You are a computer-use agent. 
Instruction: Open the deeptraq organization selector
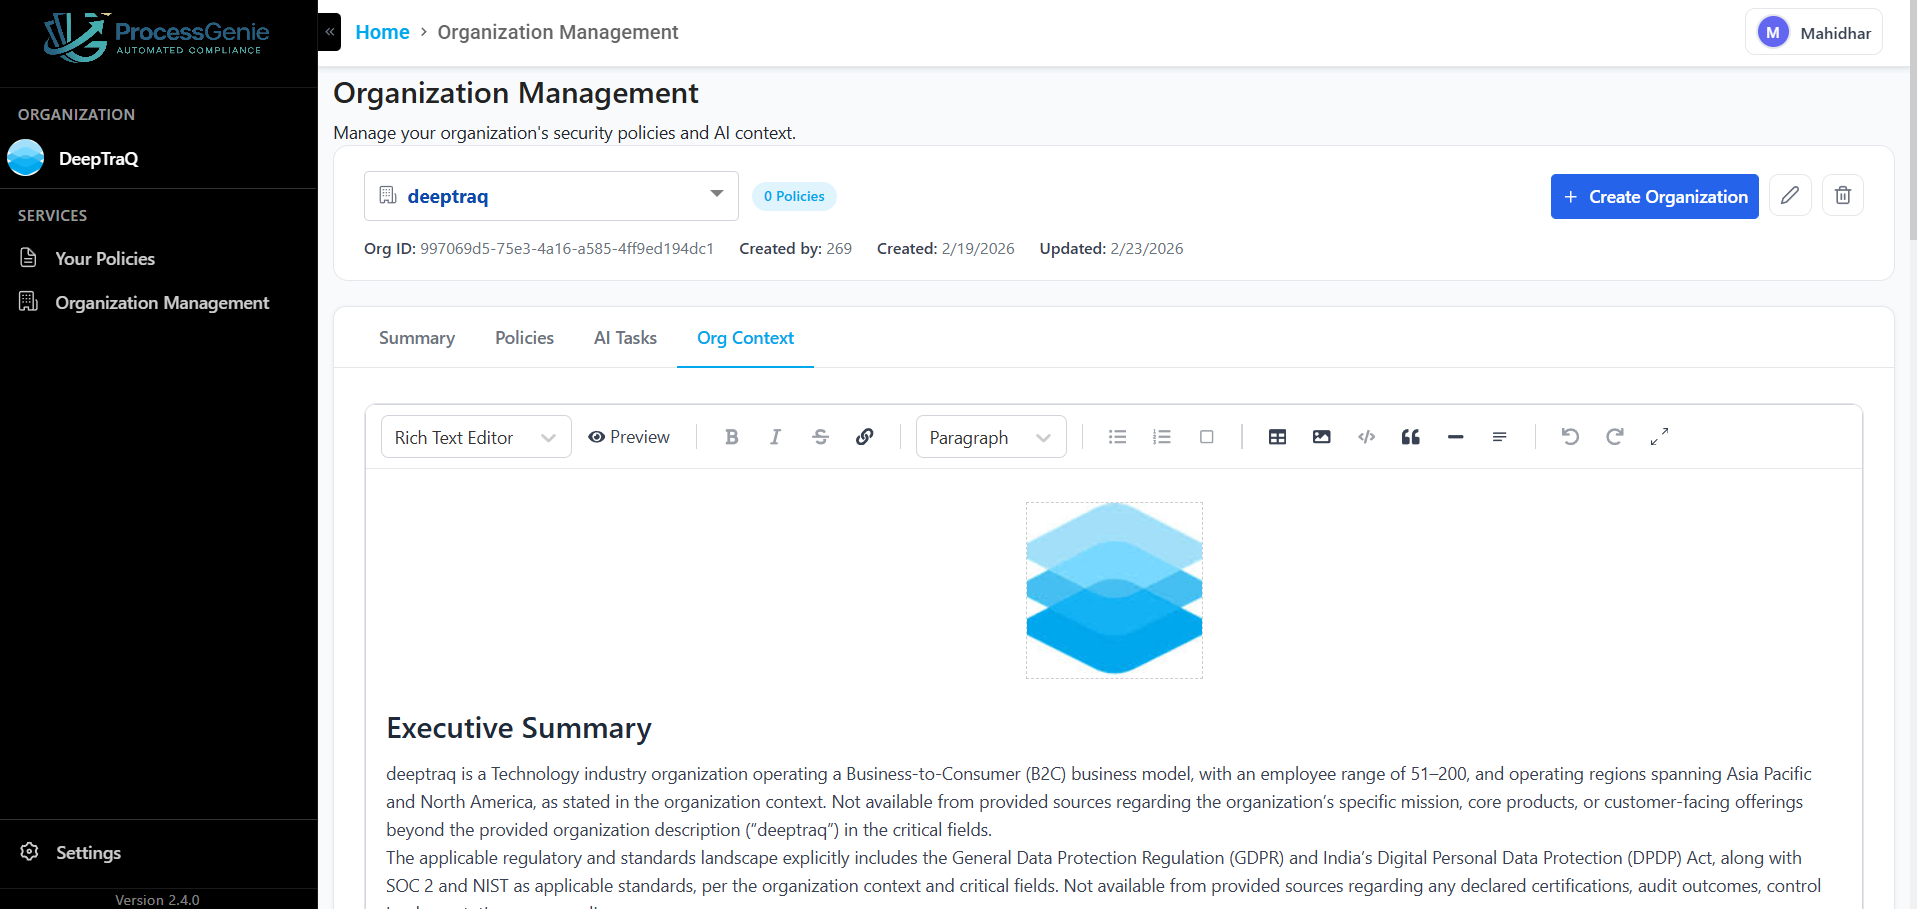point(551,196)
